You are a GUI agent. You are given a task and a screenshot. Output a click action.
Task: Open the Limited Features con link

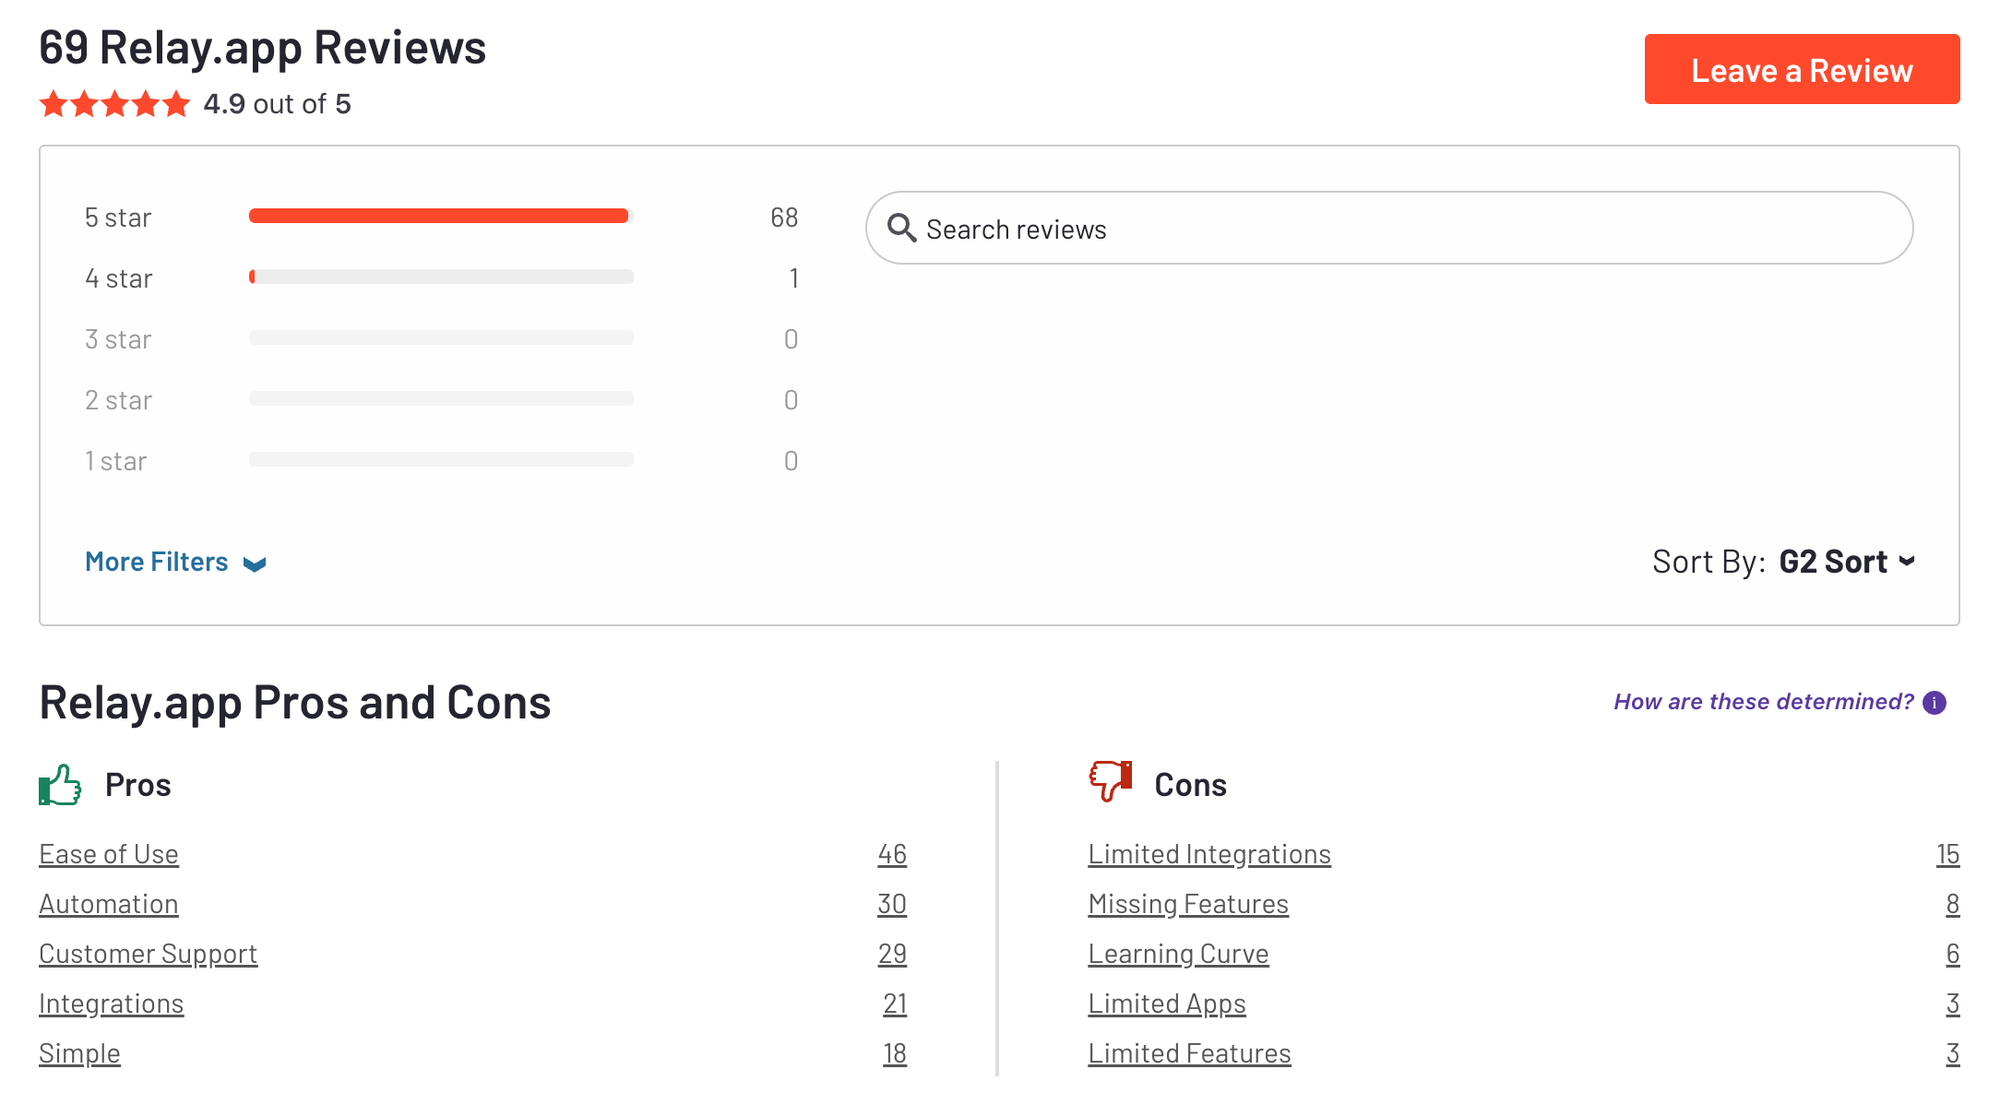tap(1189, 1054)
